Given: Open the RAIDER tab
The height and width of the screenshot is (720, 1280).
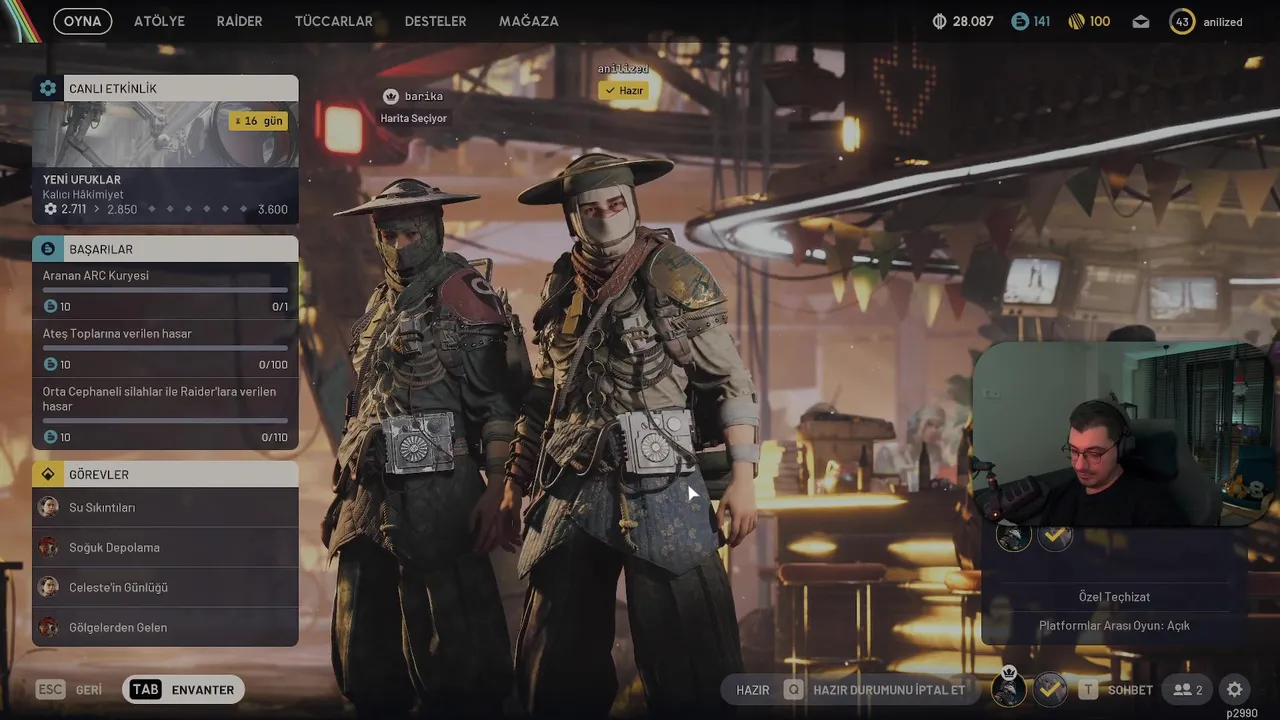Looking at the screenshot, I should [239, 21].
